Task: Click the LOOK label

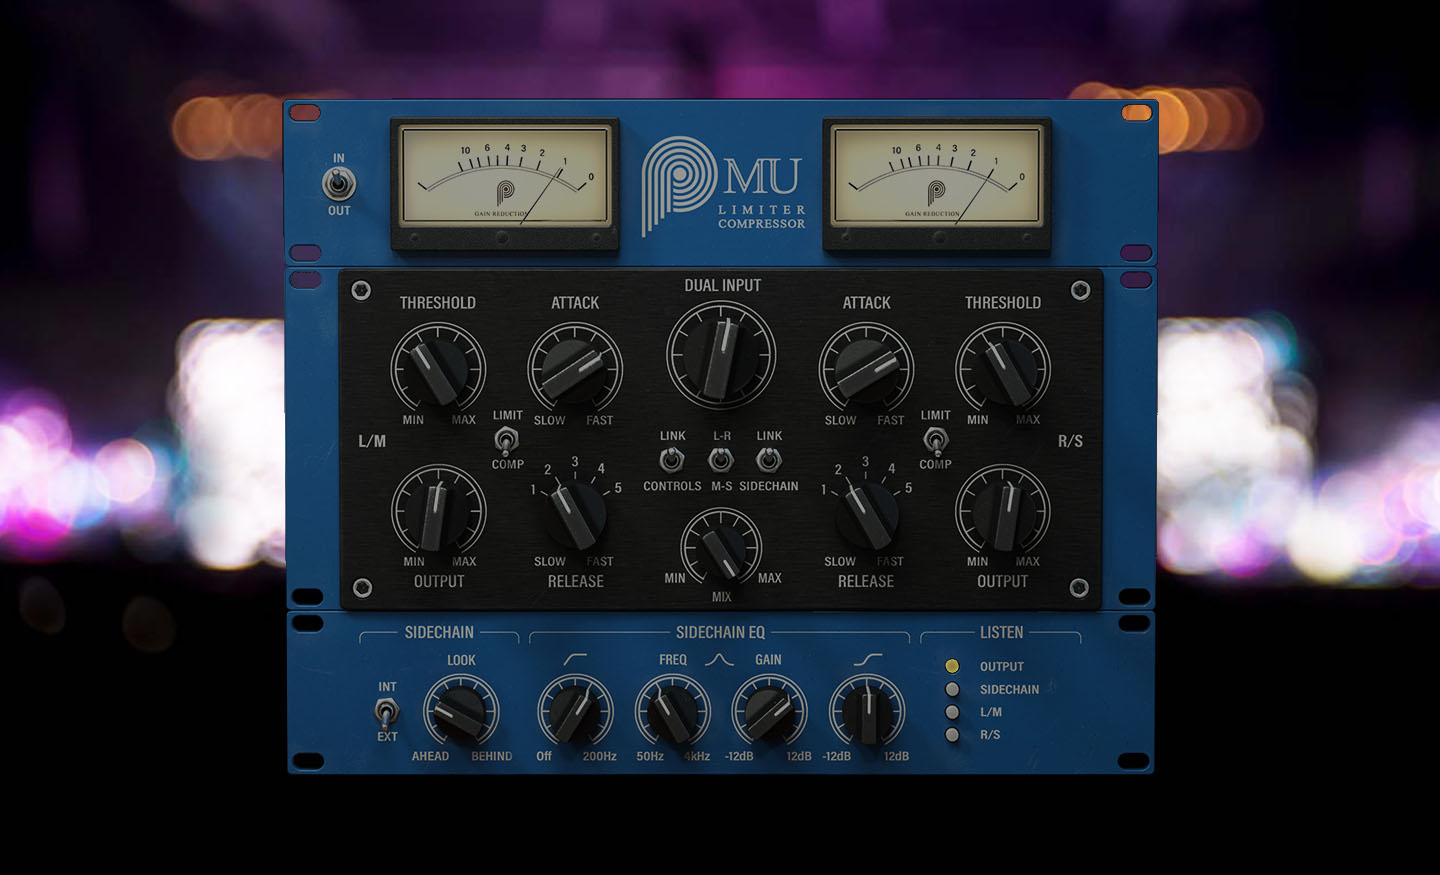Action: (461, 660)
